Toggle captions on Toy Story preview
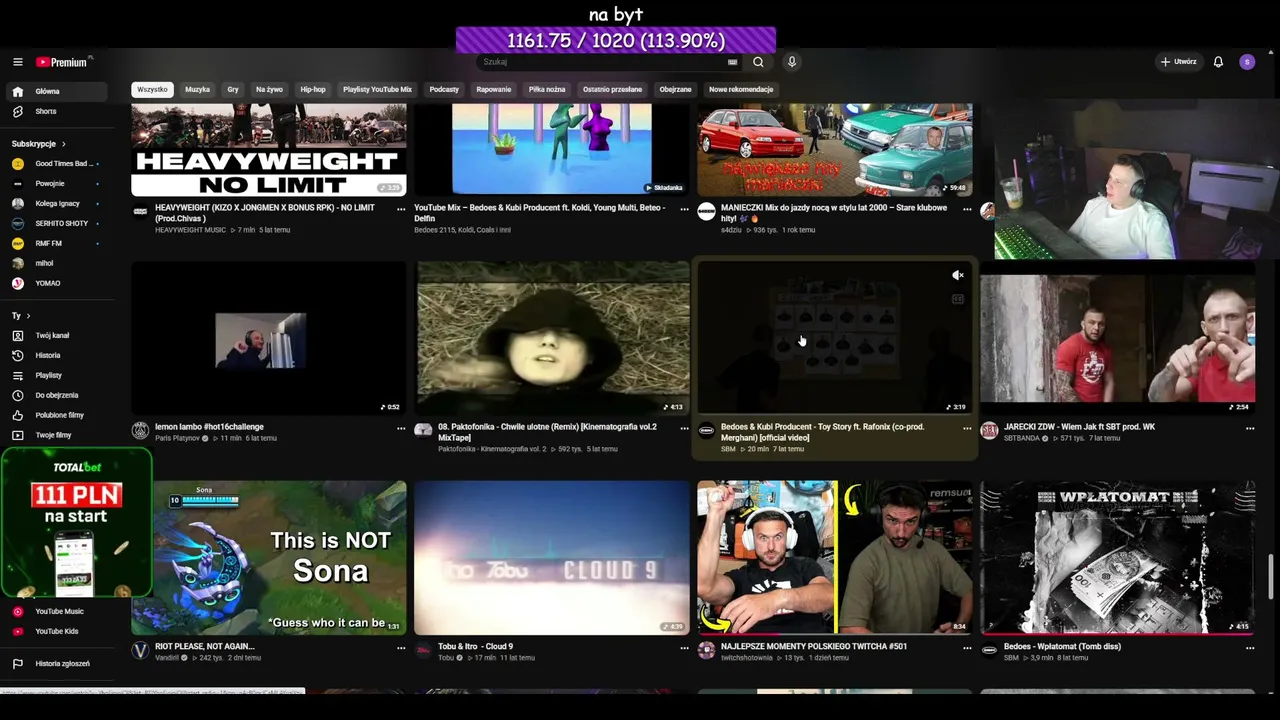 click(957, 298)
